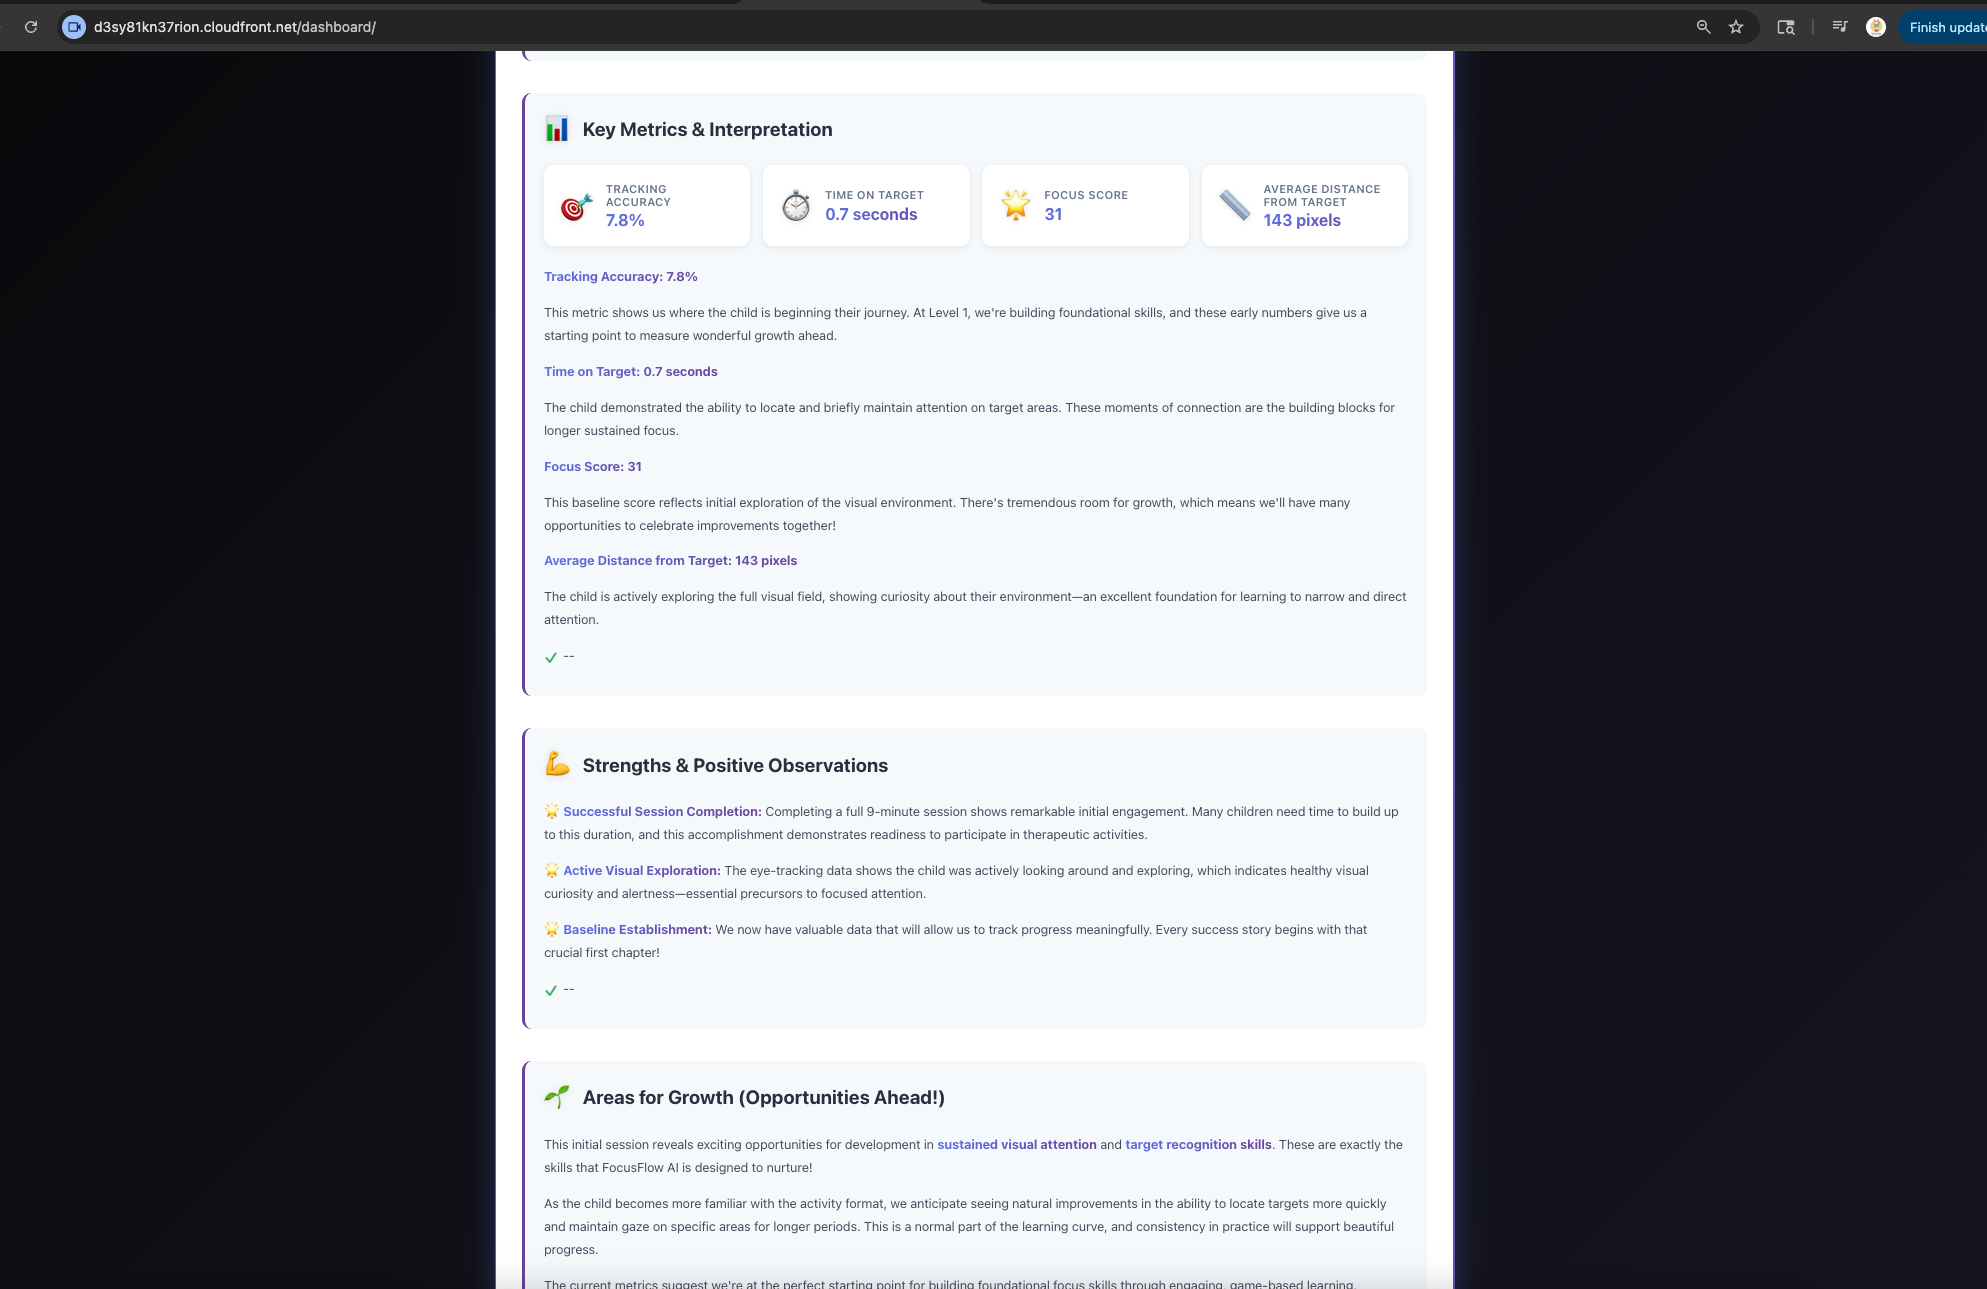
Task: Click the Areas for Growth seedling icon
Action: click(x=557, y=1097)
